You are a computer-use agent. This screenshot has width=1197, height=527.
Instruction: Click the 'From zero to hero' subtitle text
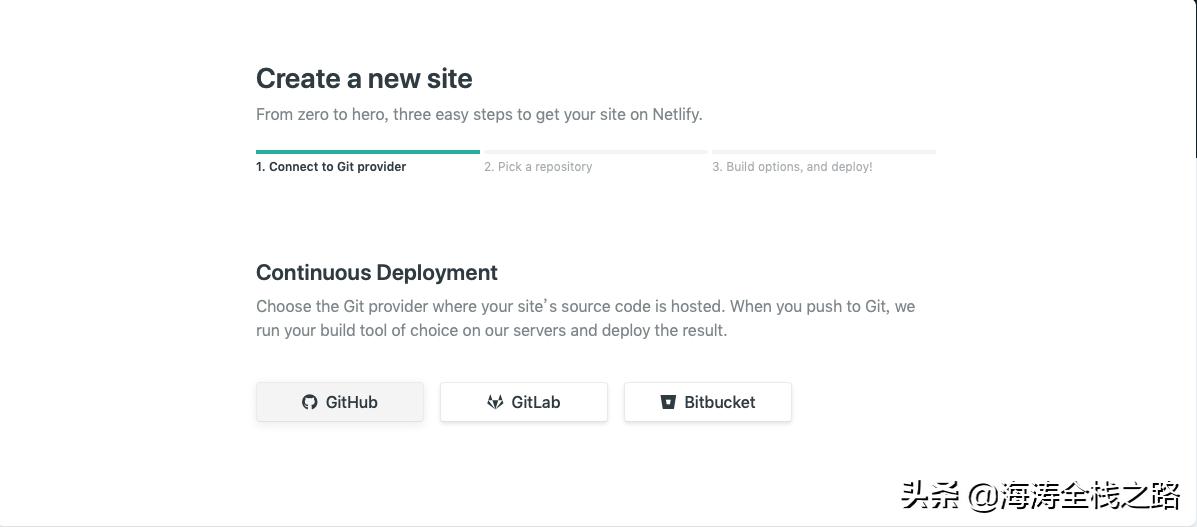[x=479, y=115]
